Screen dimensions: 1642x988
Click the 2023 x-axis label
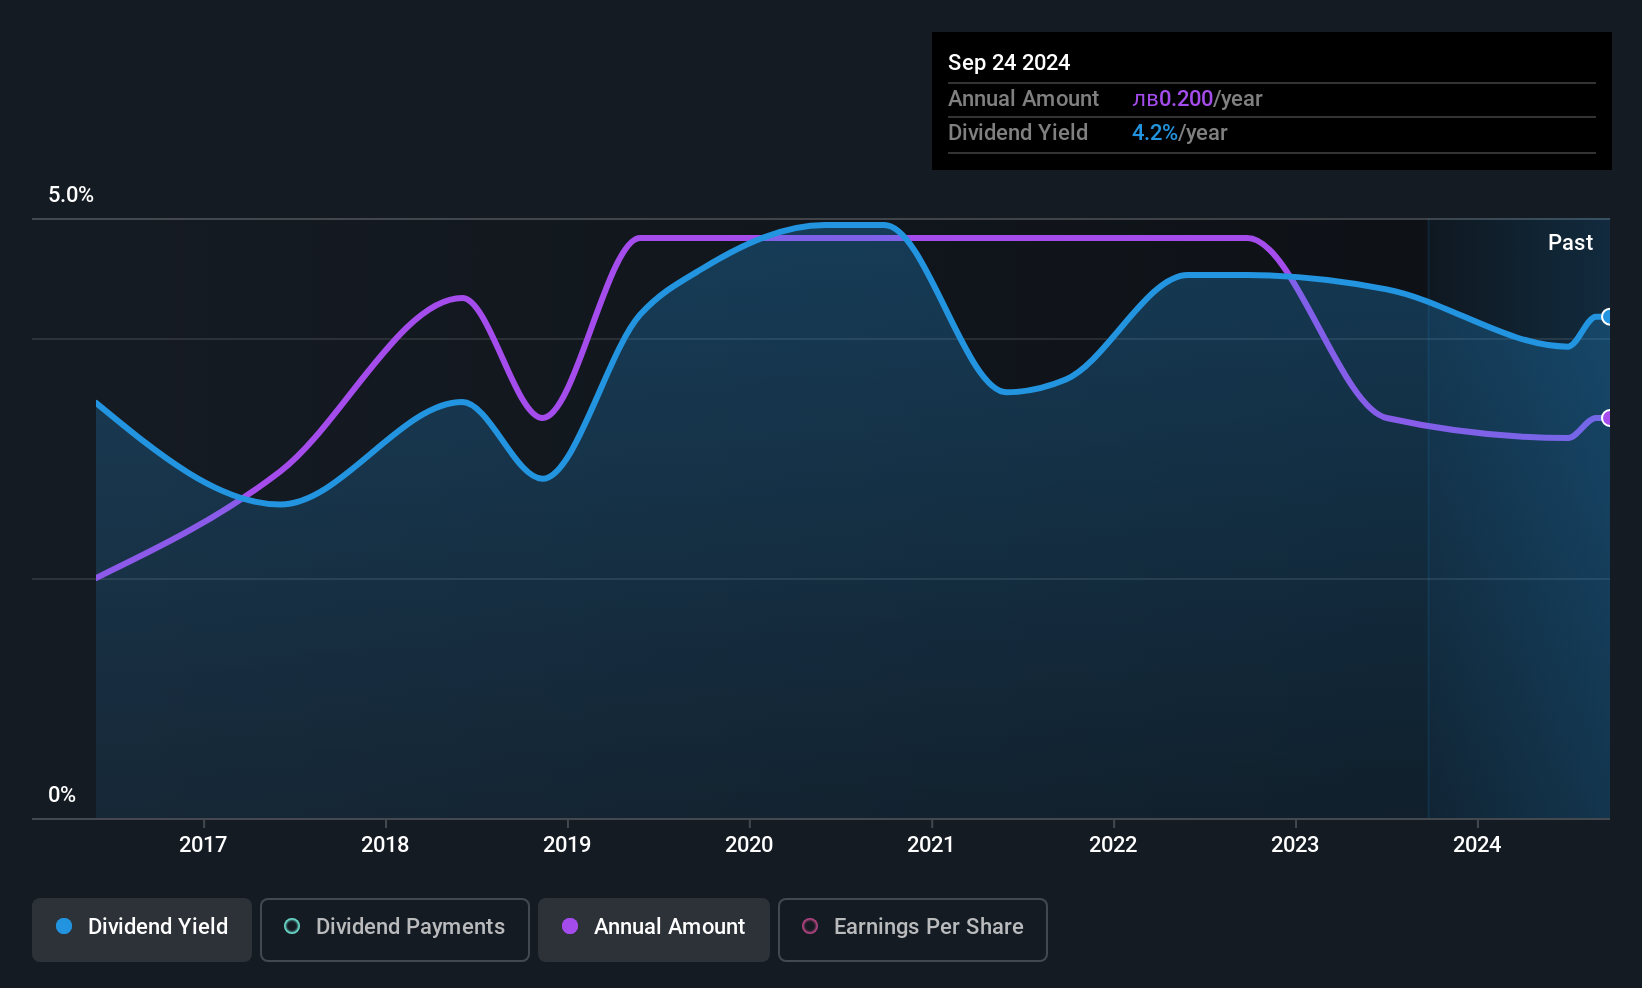tap(1295, 845)
